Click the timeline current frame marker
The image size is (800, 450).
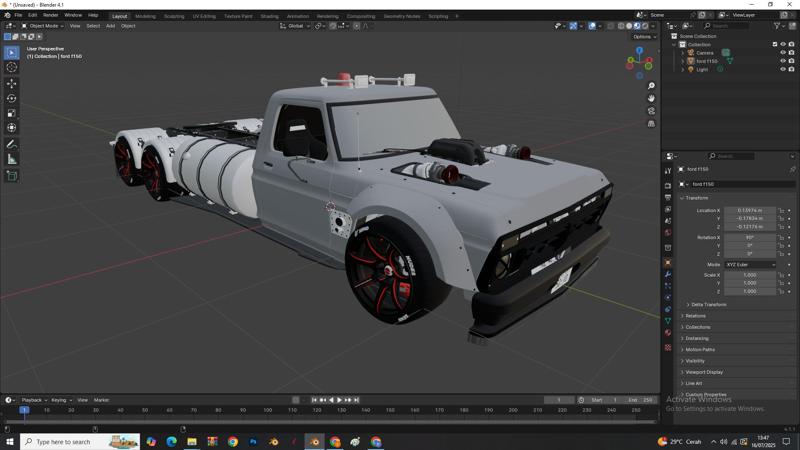pyautogui.click(x=24, y=410)
